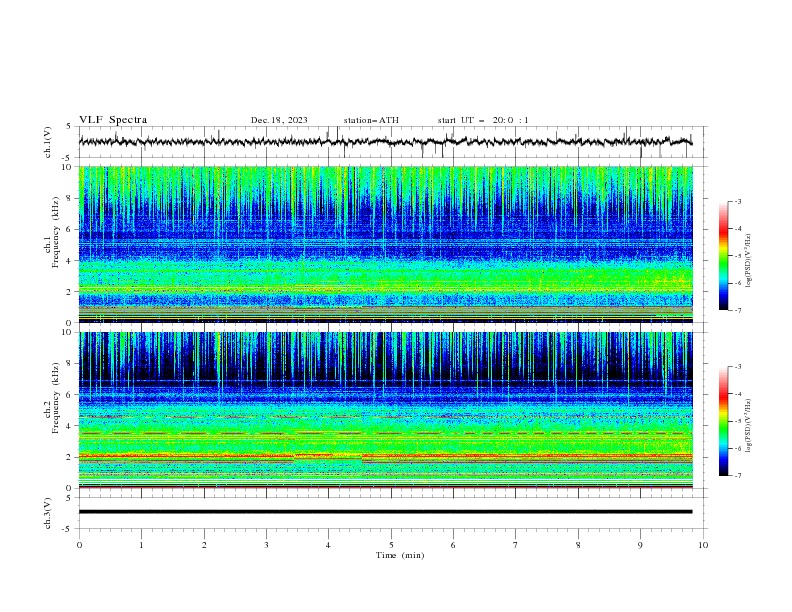Click the "5" tick on ch.1(V) axis
Viewport: 792px width, 612px height.
tap(70, 126)
